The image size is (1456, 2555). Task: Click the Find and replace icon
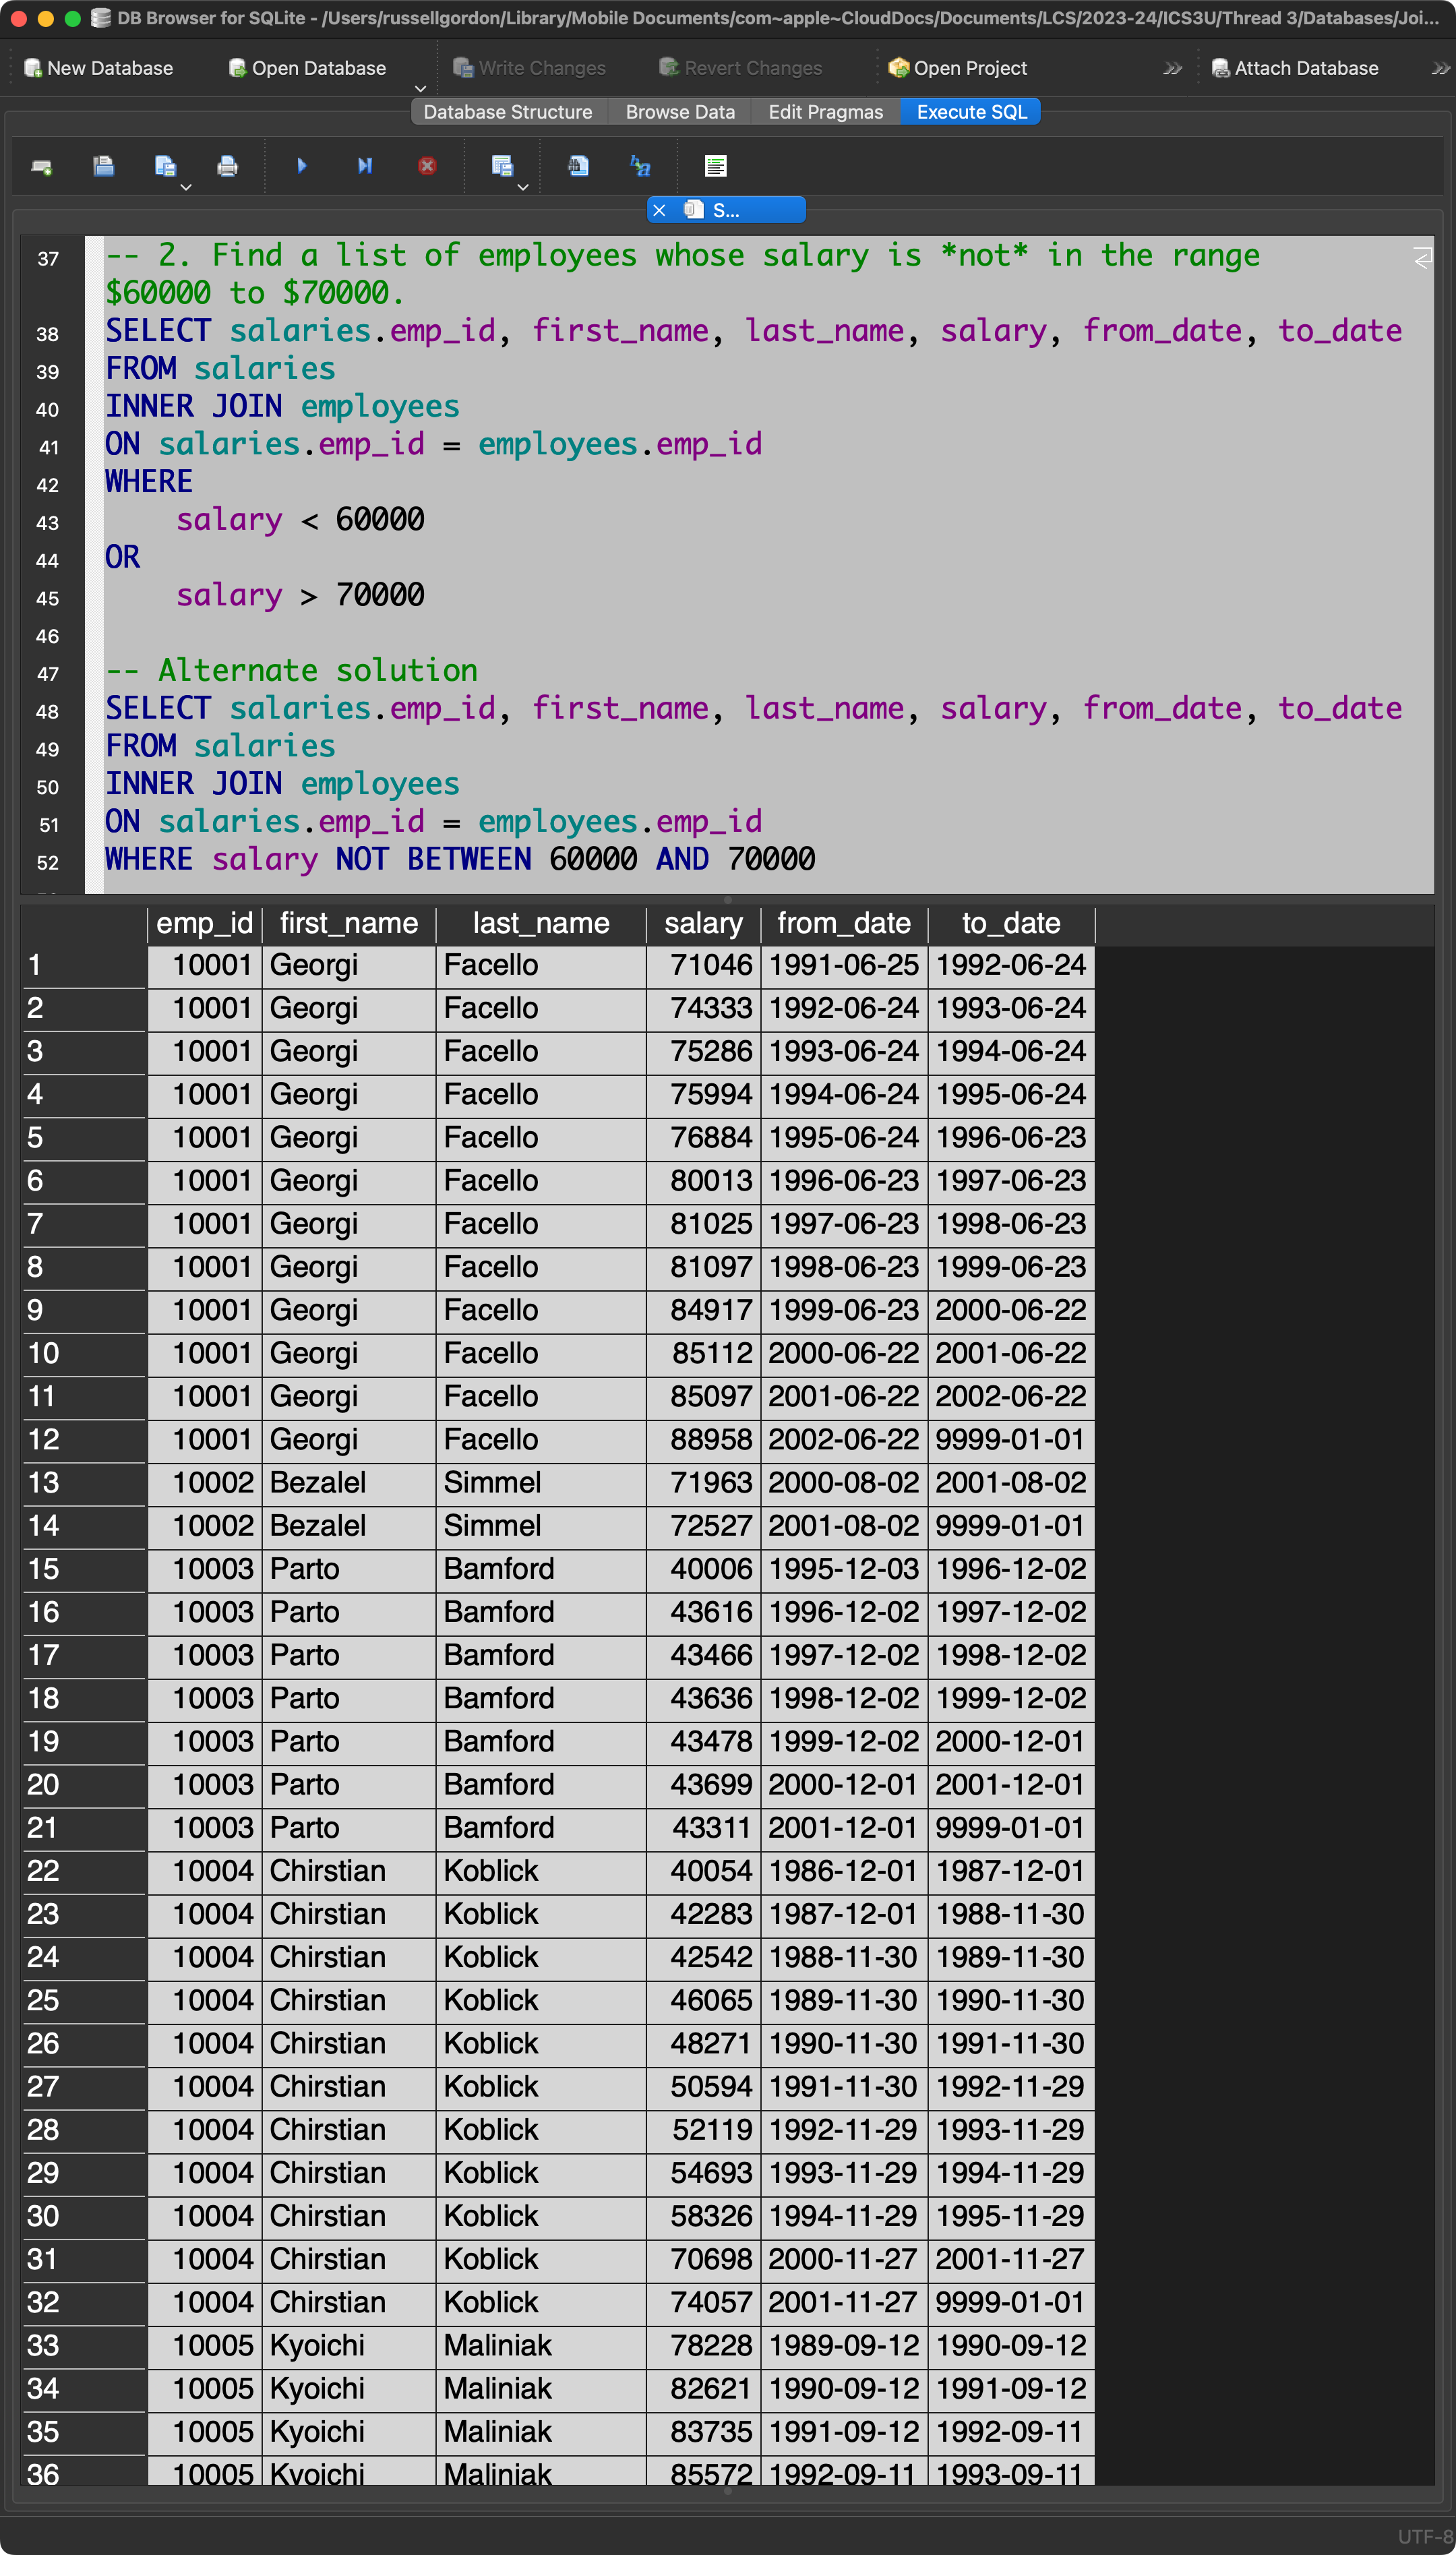pos(640,166)
